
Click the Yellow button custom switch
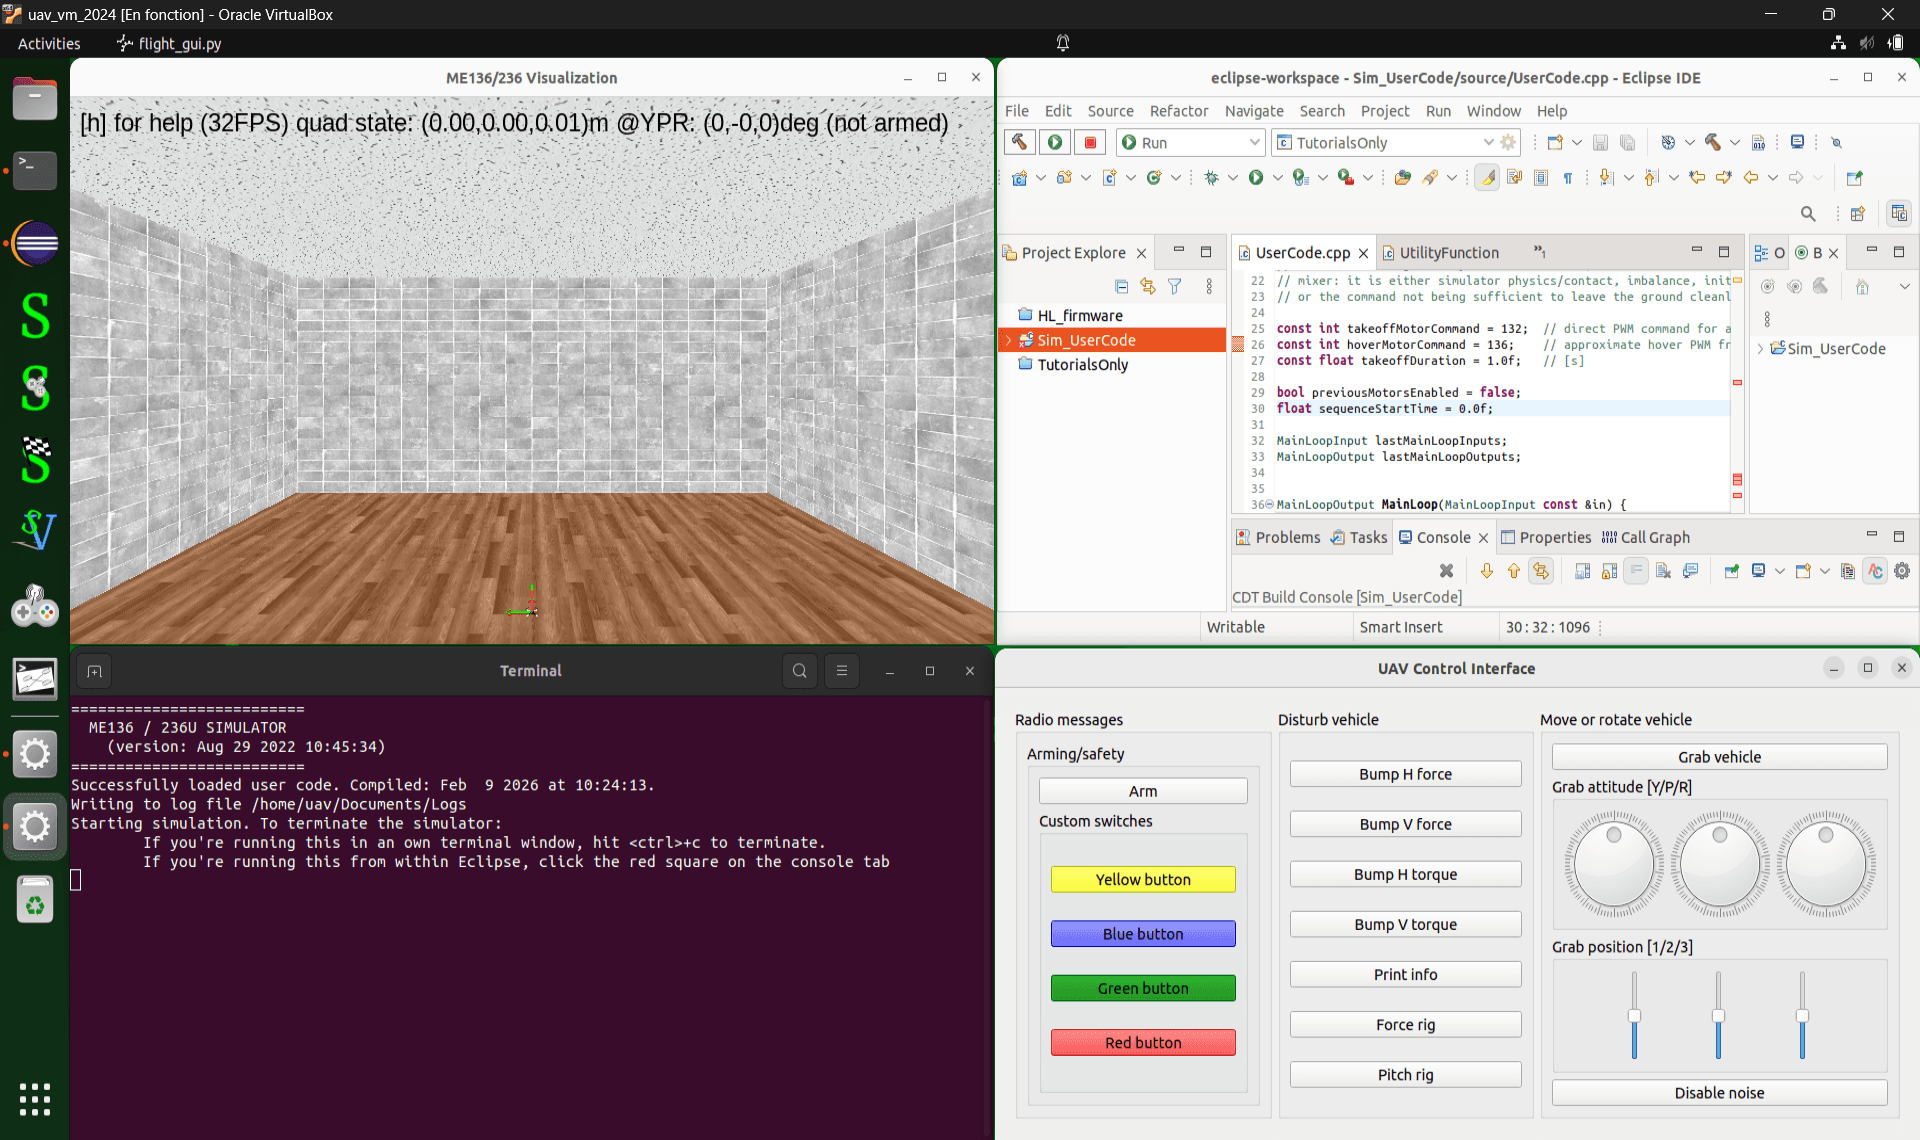(1143, 879)
